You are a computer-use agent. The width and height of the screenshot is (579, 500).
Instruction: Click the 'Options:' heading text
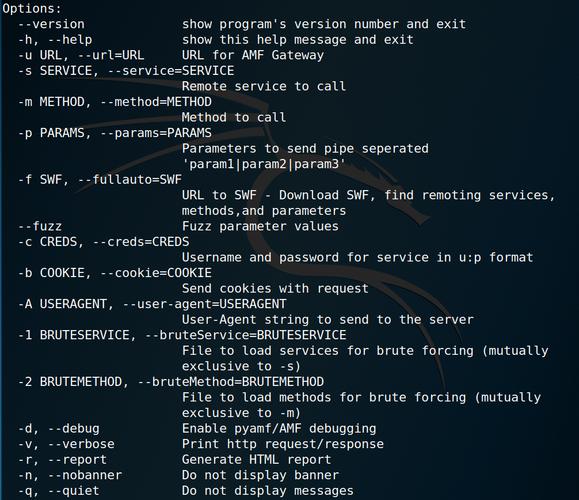coord(32,8)
